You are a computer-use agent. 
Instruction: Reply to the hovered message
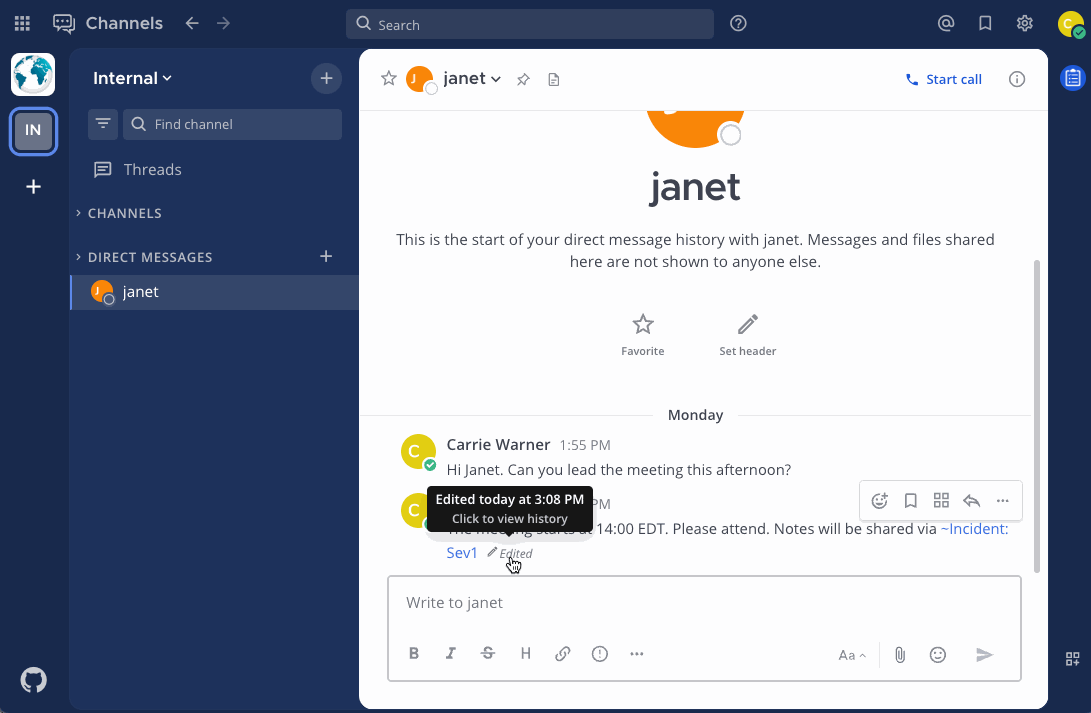click(971, 501)
